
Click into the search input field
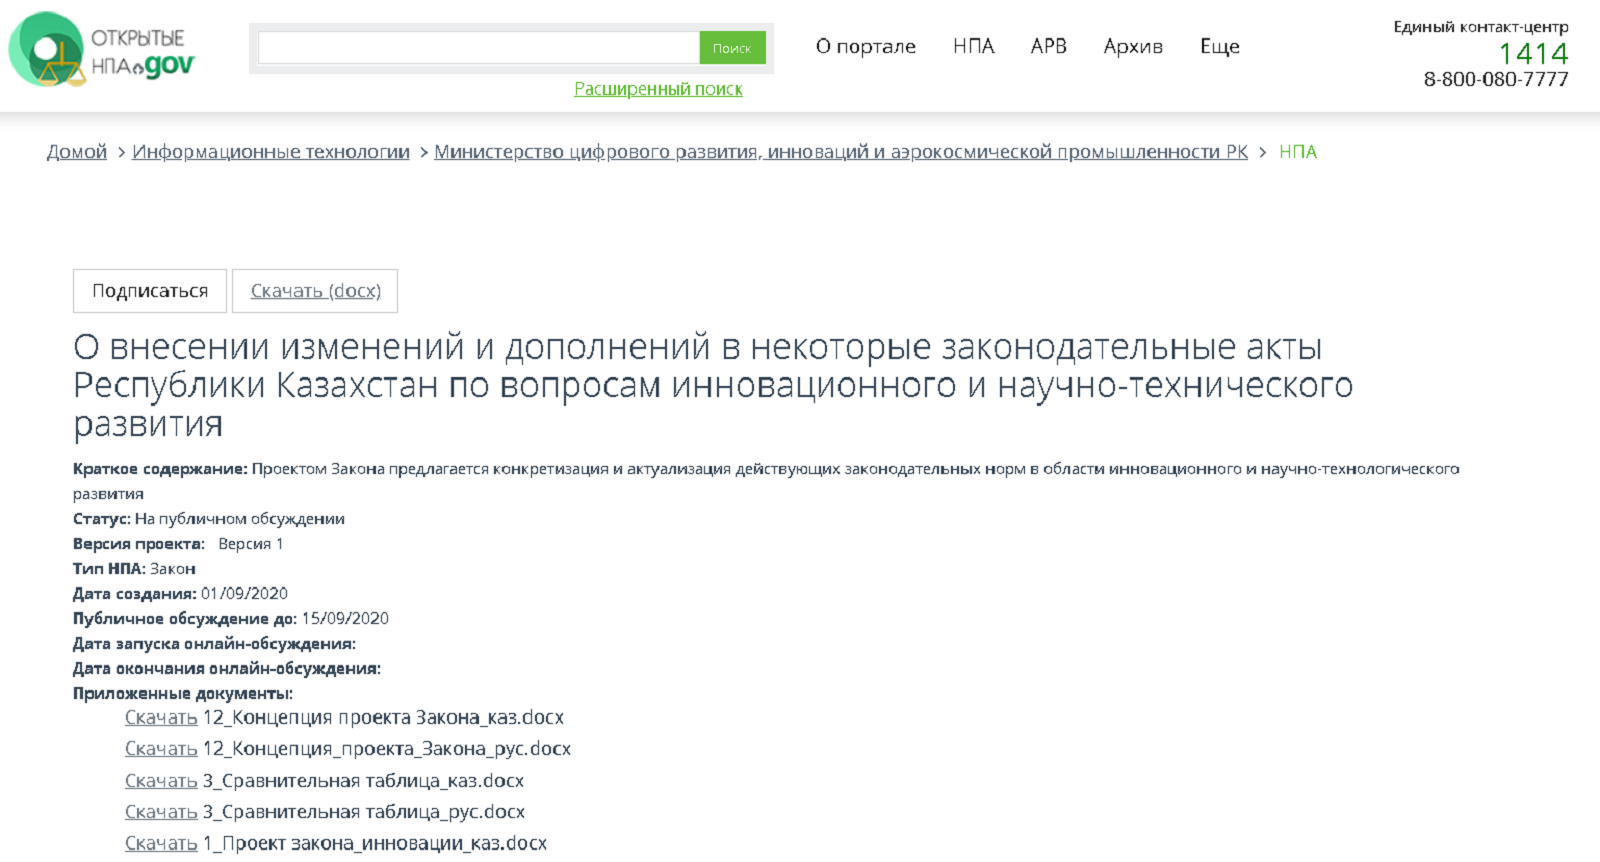[x=478, y=47]
